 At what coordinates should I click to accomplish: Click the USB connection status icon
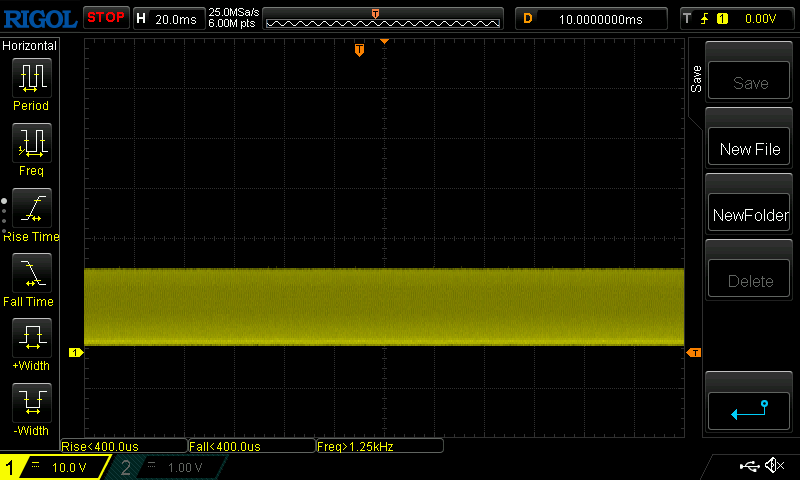coord(748,466)
